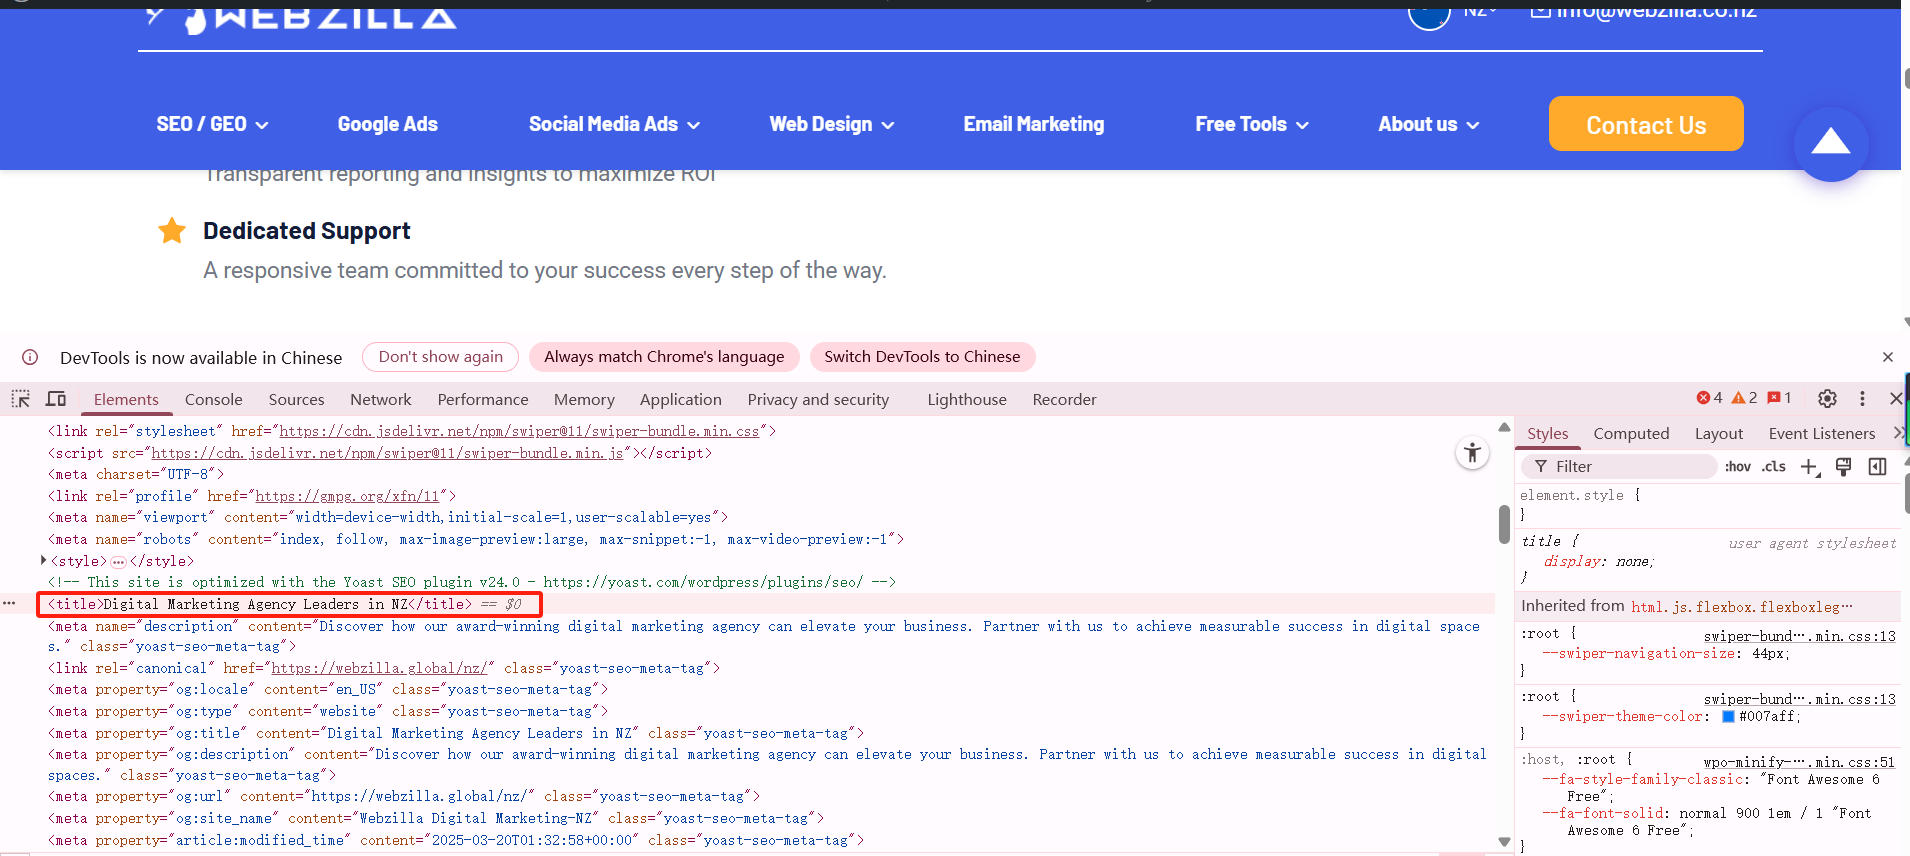
Task: Click the ellipsis gutter beside title element
Action: click(9, 603)
